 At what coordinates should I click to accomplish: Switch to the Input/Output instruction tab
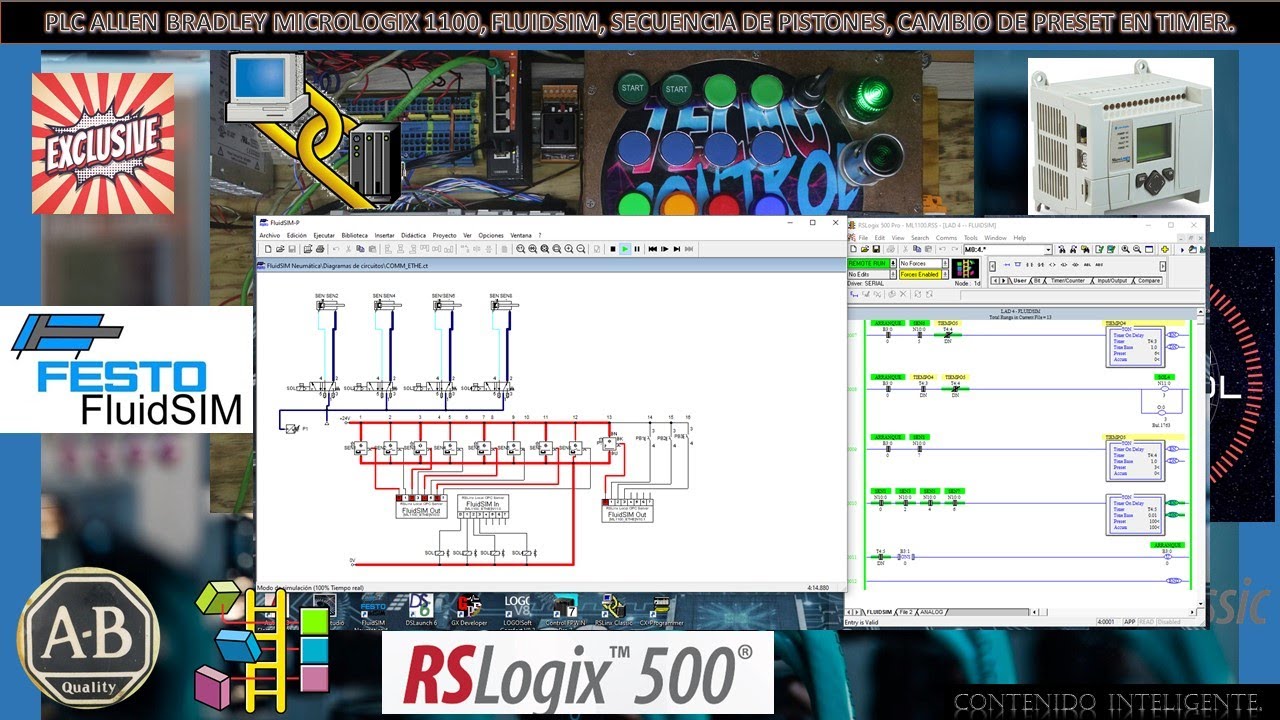click(1112, 281)
